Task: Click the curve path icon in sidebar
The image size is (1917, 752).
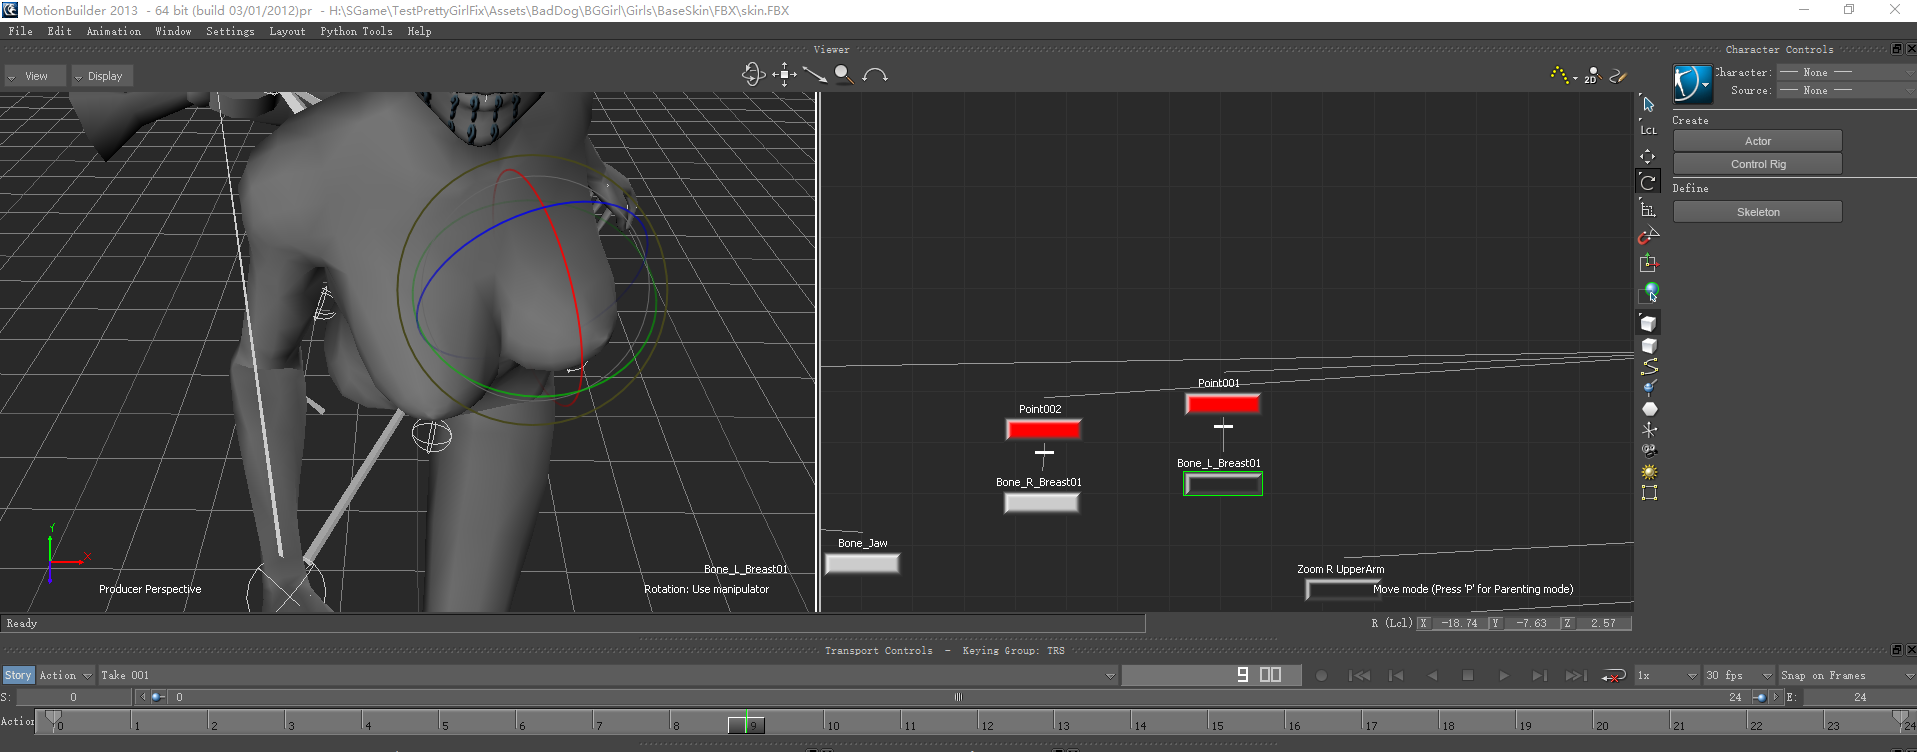Action: point(1649,367)
